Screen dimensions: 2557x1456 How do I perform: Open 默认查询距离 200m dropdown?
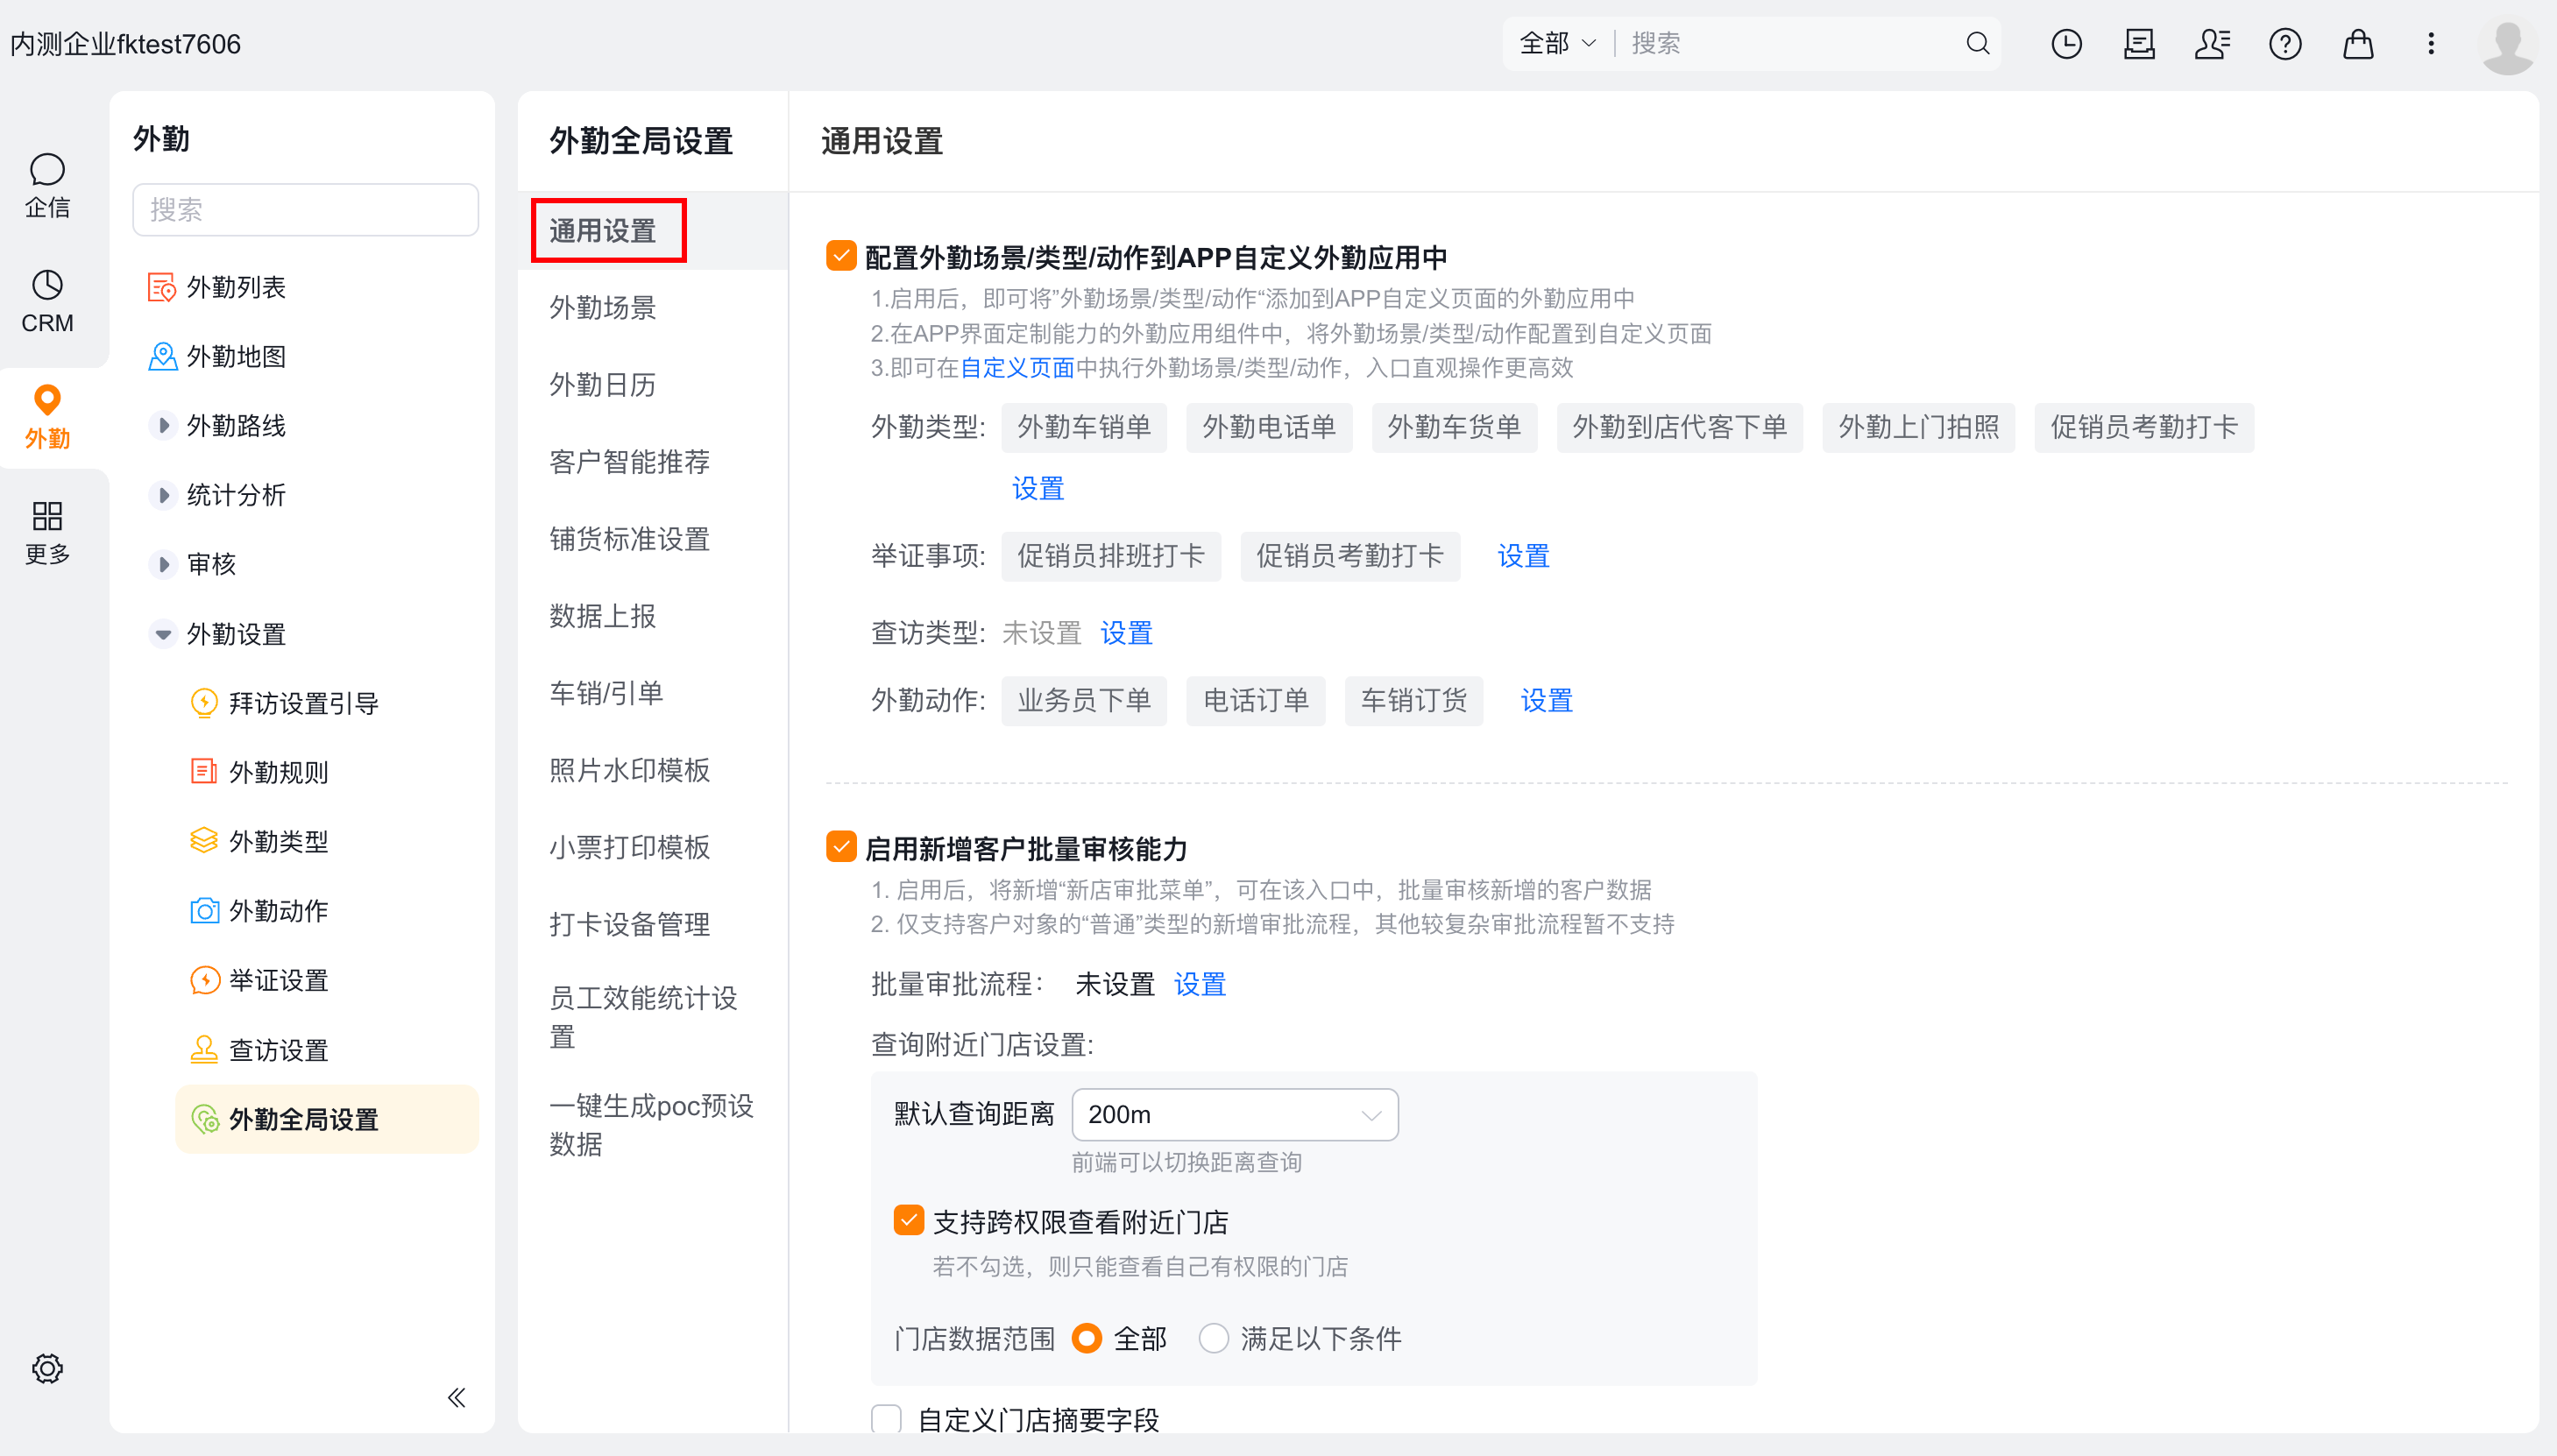pos(1235,1114)
